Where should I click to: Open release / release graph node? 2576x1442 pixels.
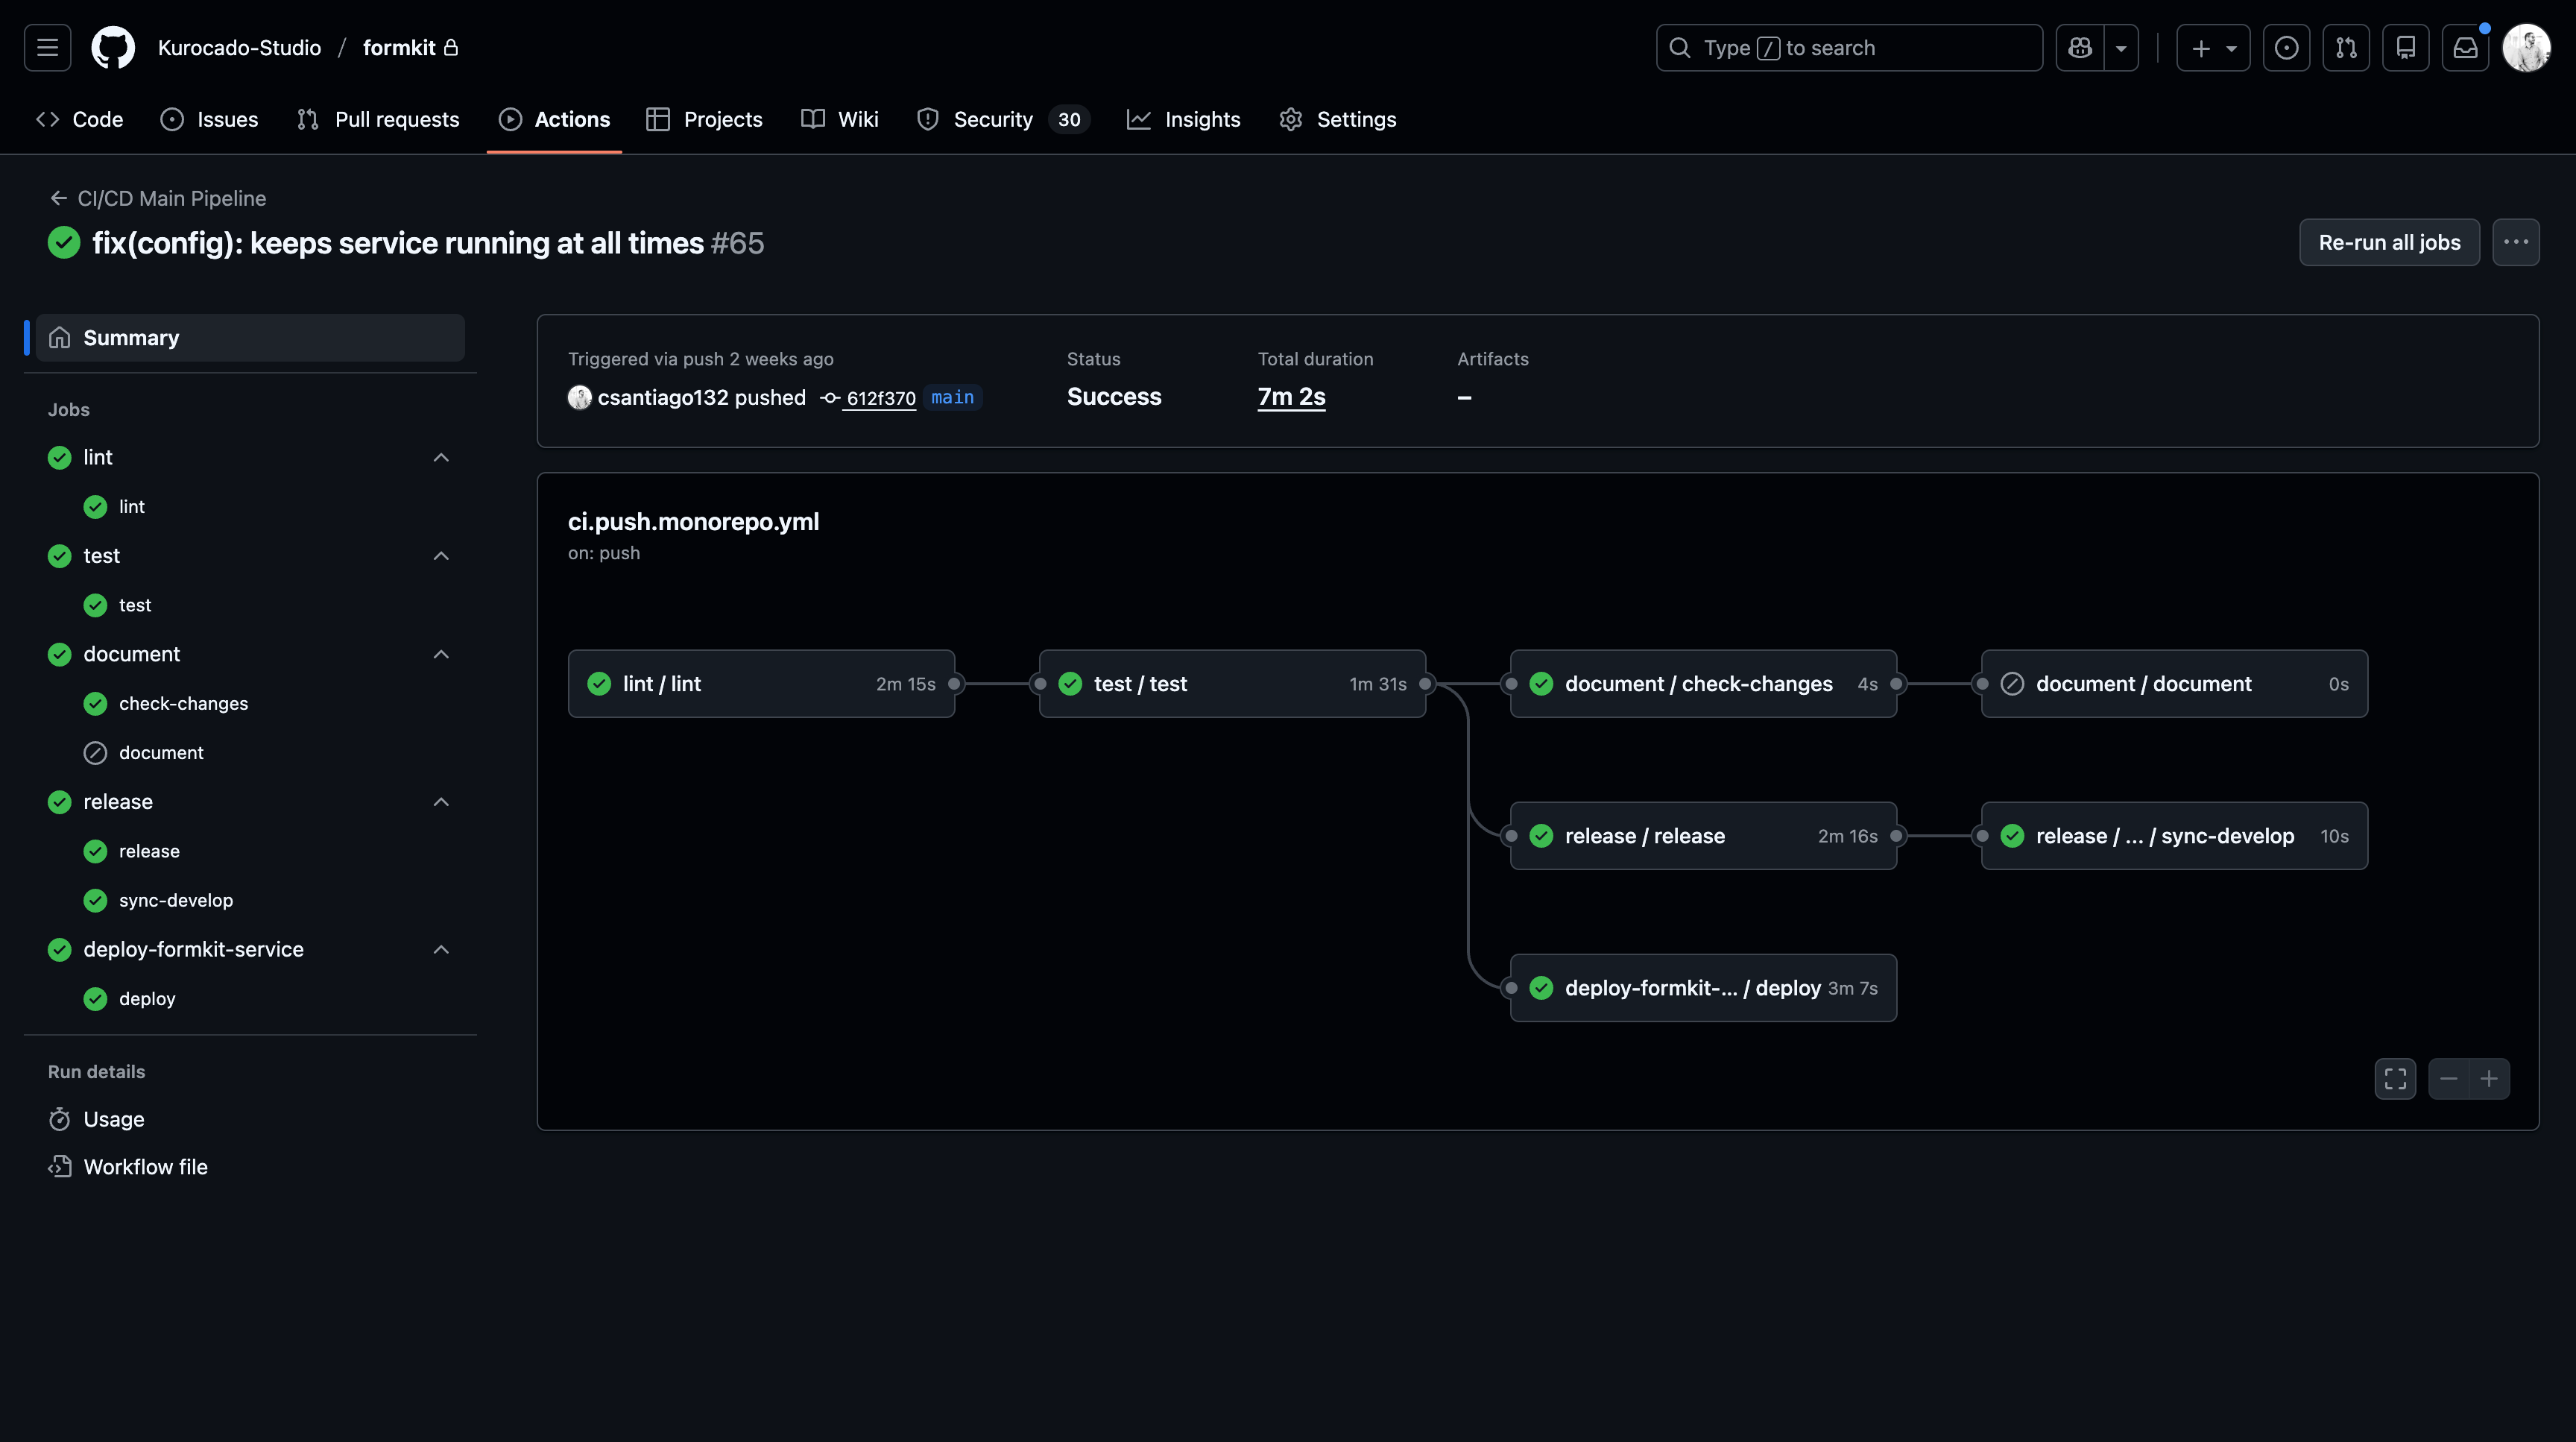1703,835
